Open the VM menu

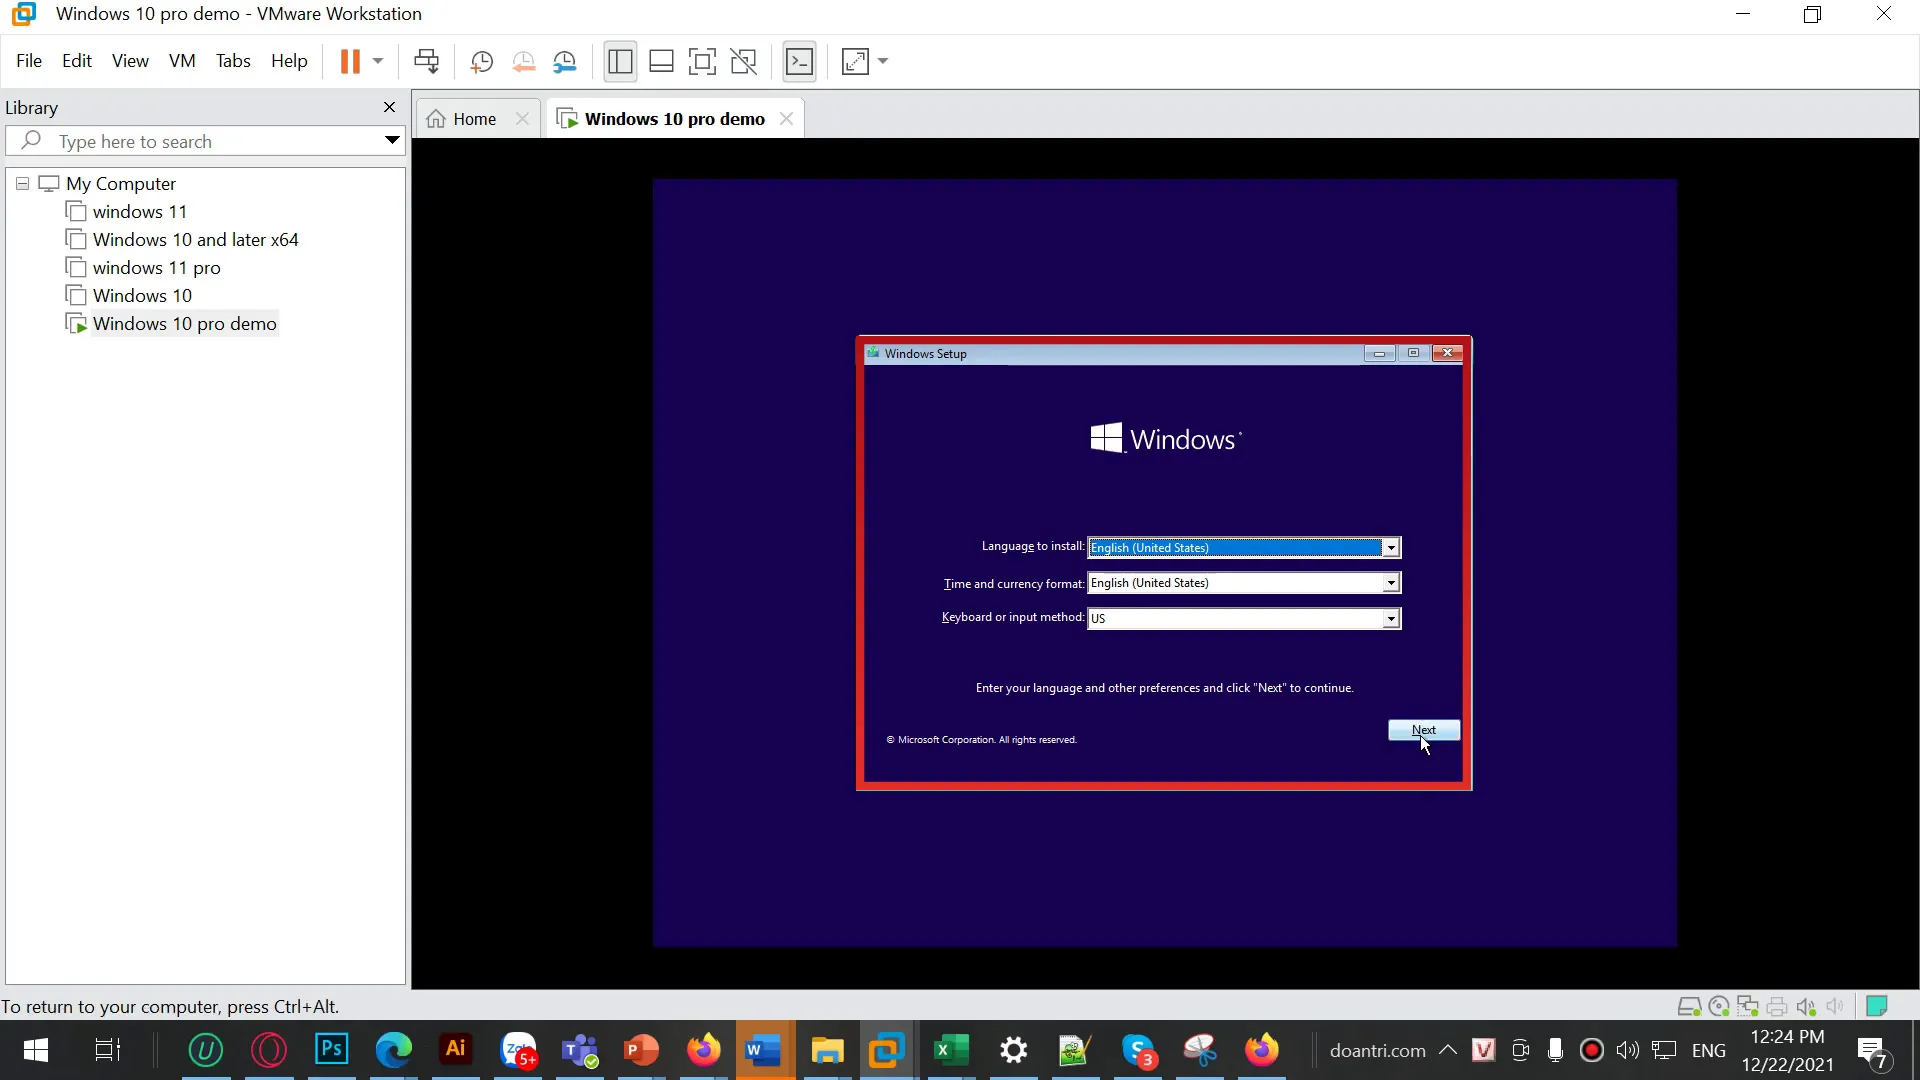coord(182,61)
